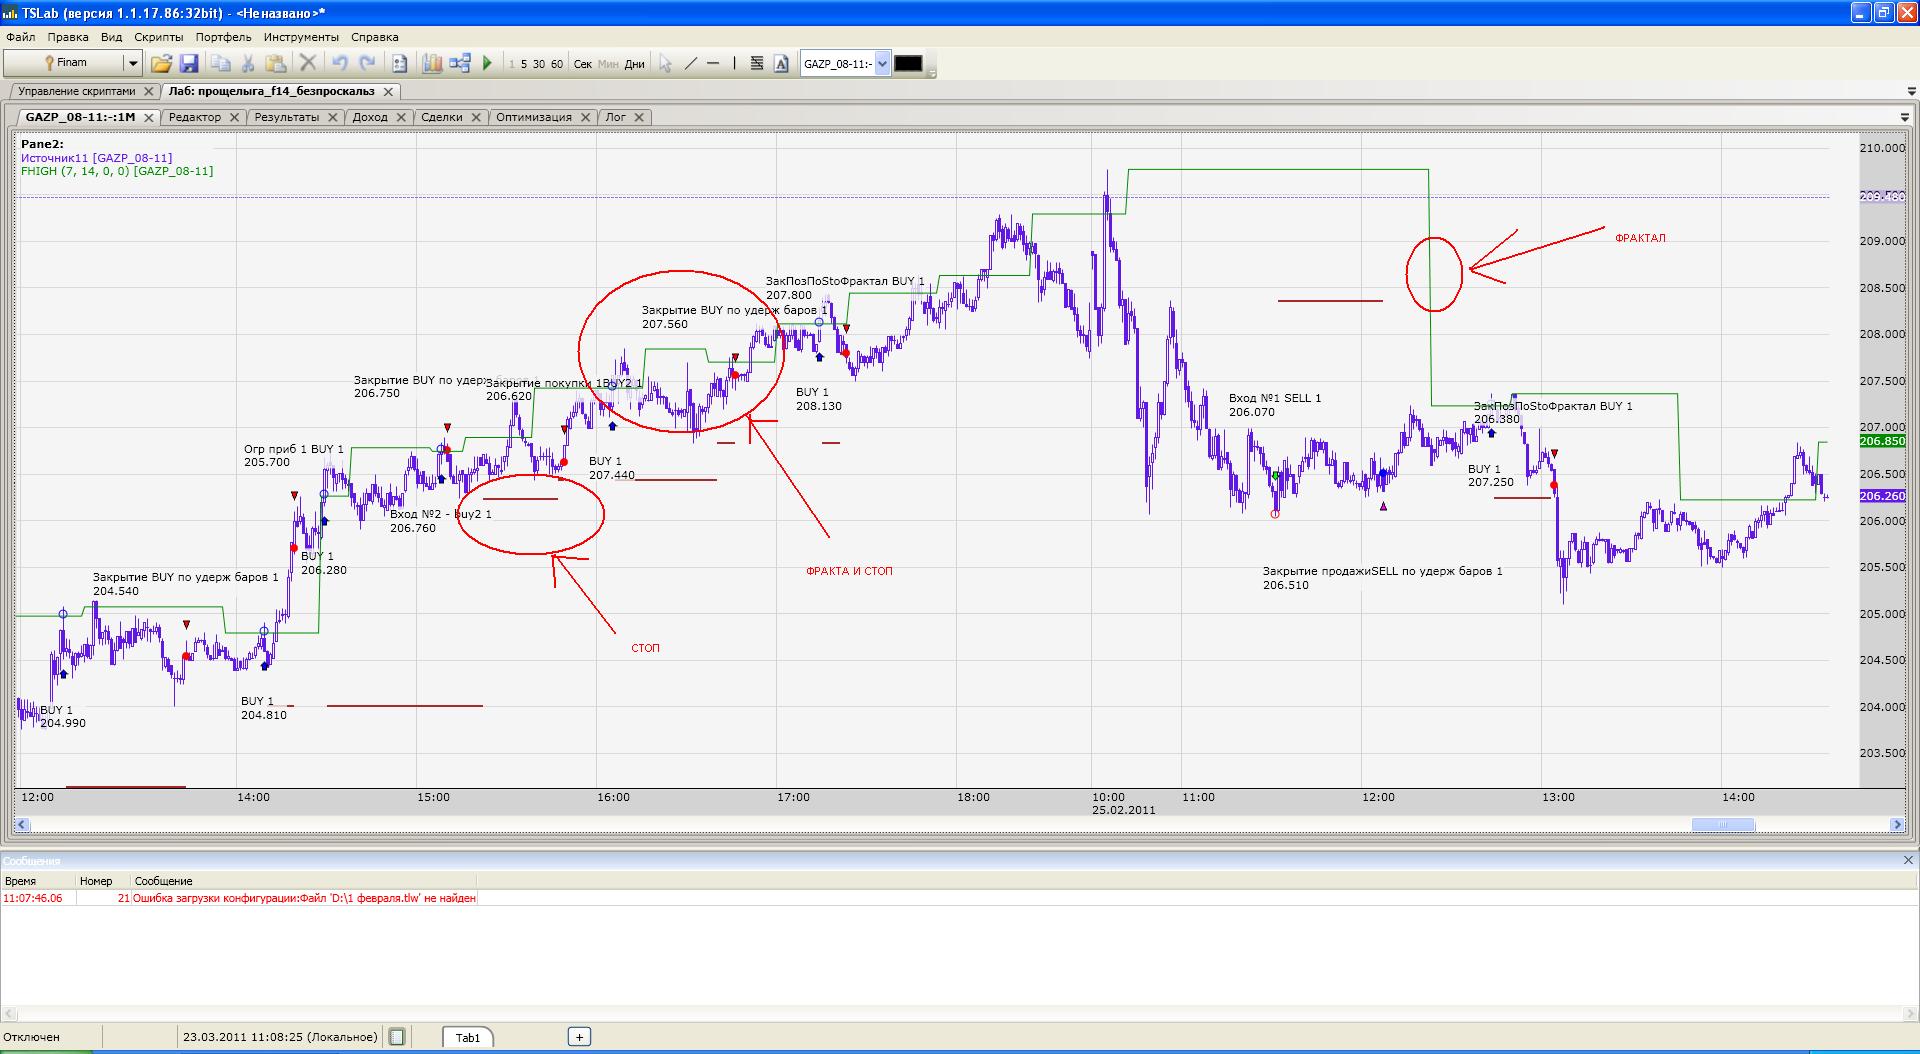
Task: Click the chart scrollbar right arrow
Action: [1897, 825]
